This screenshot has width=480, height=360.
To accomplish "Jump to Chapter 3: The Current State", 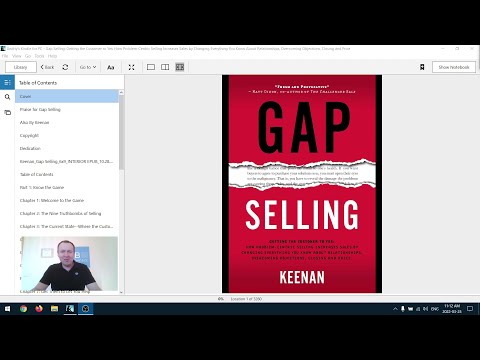I will [67, 226].
